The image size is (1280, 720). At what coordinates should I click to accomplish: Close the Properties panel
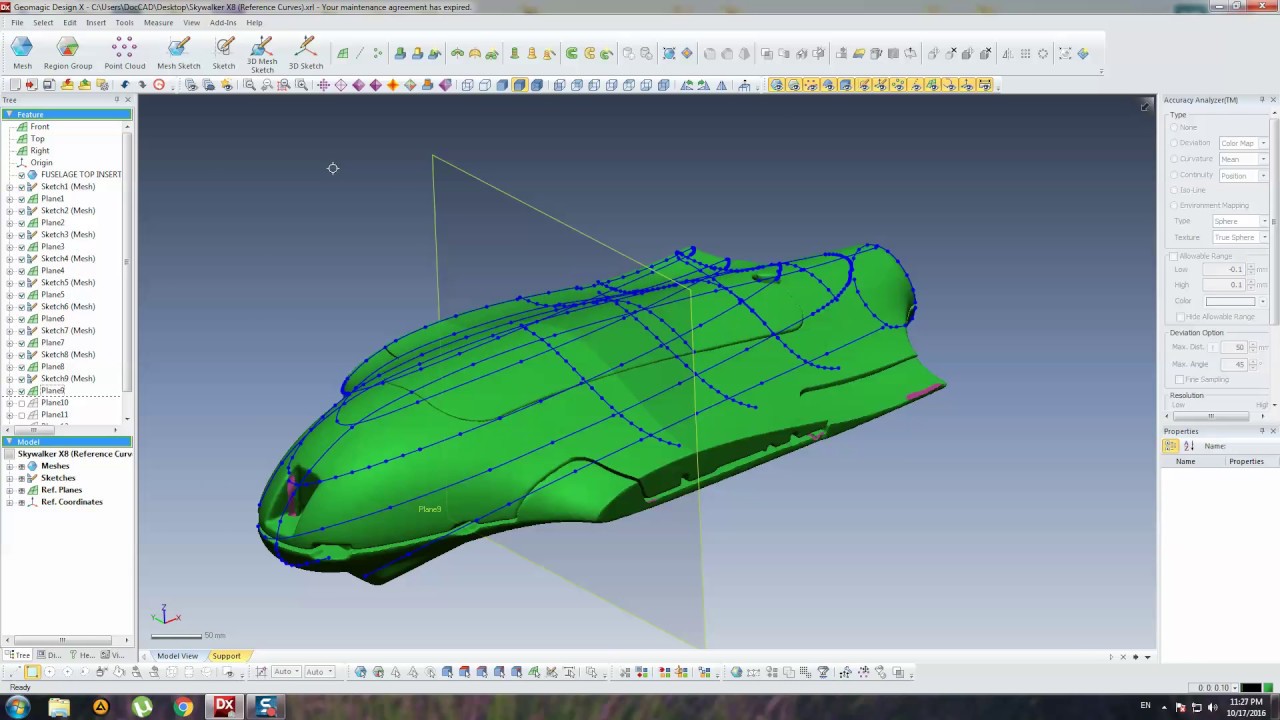tap(1273, 431)
